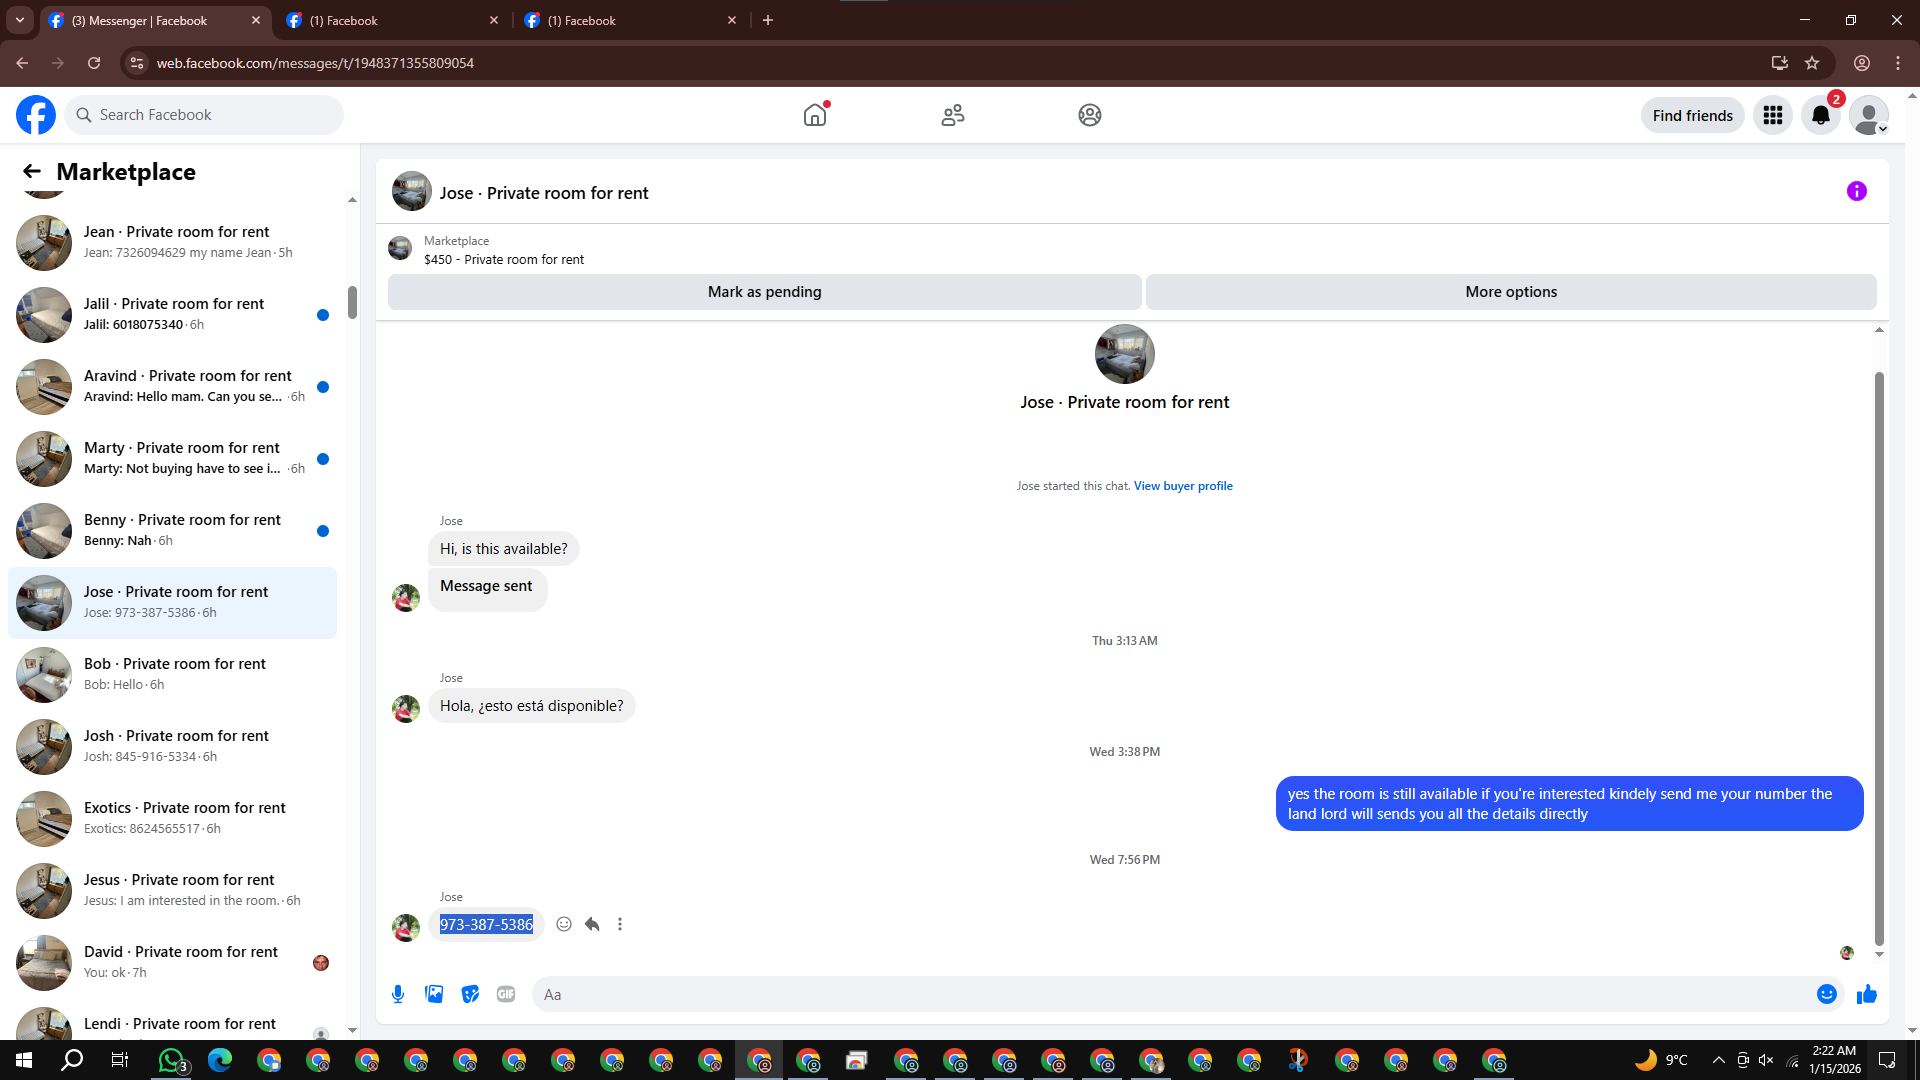
Task: Open View buyer profile link
Action: click(1183, 486)
